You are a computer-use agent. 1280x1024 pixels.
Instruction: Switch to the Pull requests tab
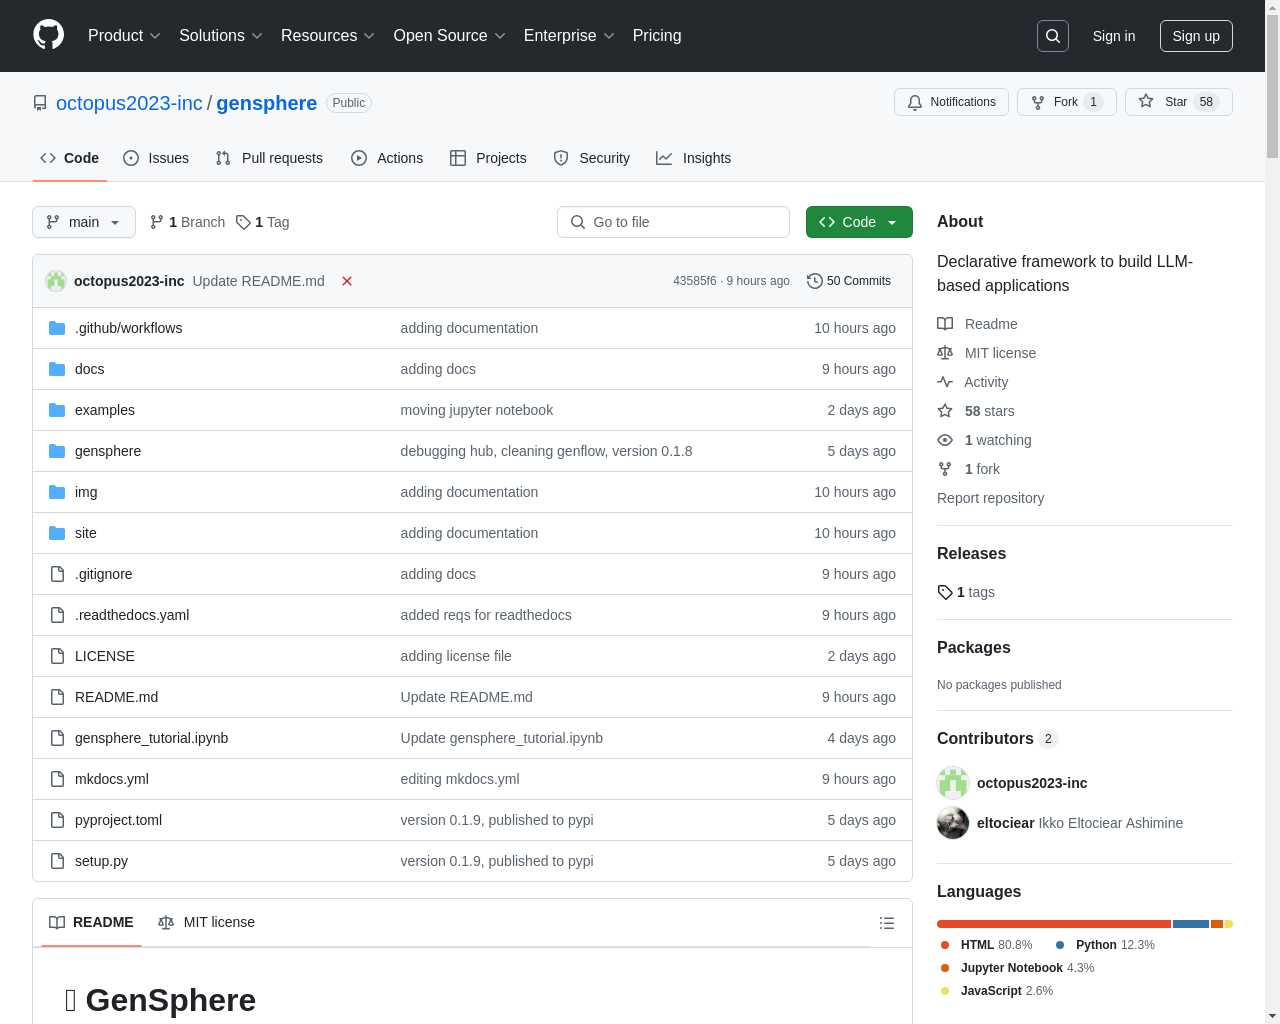click(x=269, y=158)
